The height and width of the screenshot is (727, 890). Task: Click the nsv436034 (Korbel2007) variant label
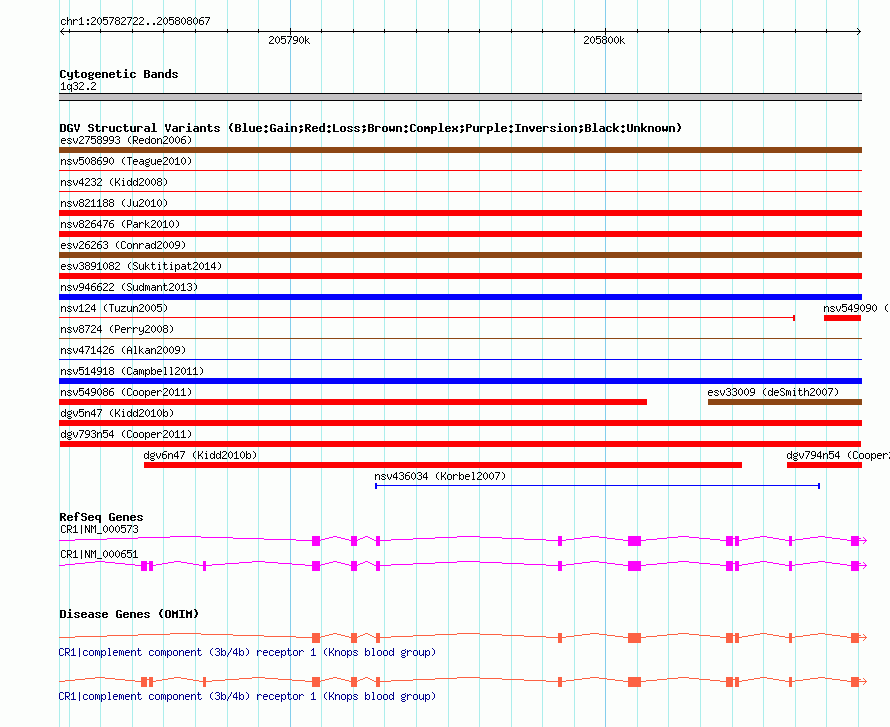click(440, 476)
